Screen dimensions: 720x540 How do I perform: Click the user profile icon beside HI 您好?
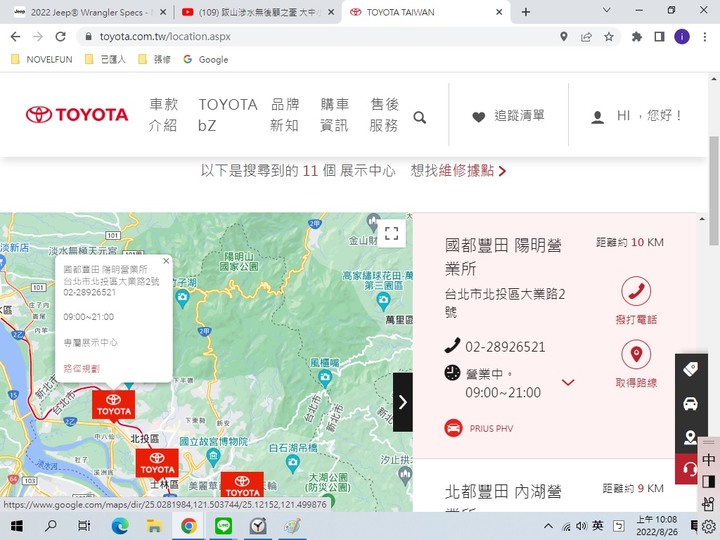(597, 117)
